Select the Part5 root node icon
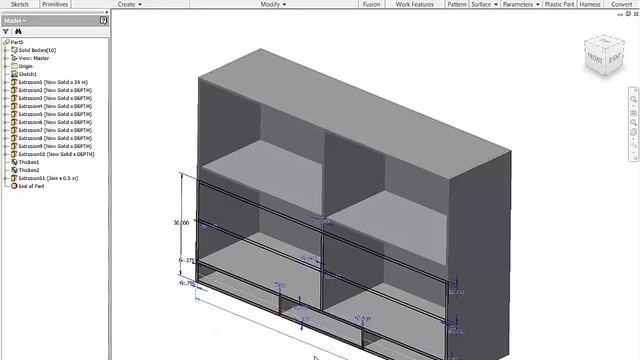 (x=6, y=42)
